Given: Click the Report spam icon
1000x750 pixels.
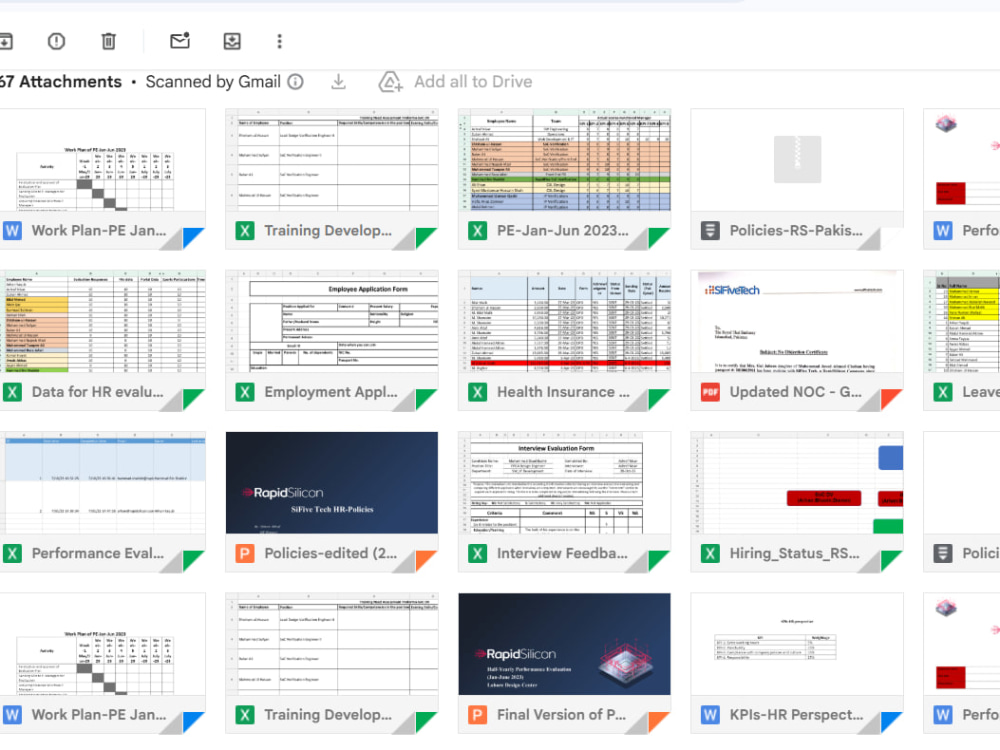Looking at the screenshot, I should tap(56, 41).
